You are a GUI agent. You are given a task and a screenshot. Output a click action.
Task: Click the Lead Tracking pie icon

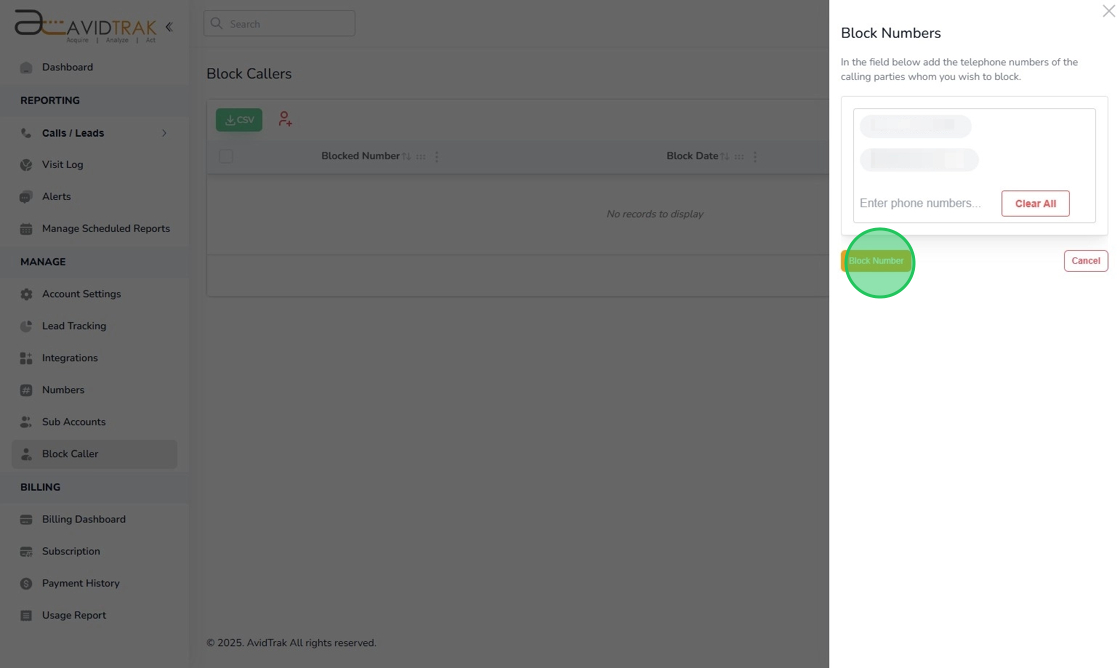click(26, 326)
